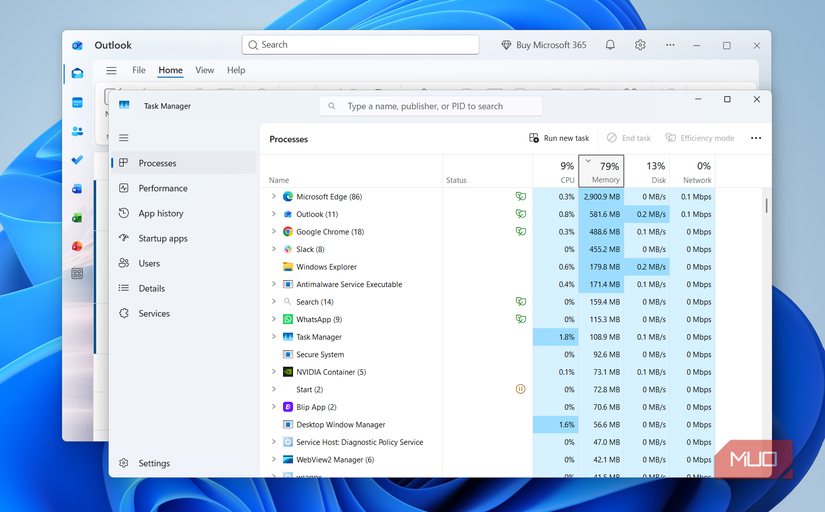Open More apps grid in Outlook sidebar
This screenshot has width=825, height=512.
(77, 274)
